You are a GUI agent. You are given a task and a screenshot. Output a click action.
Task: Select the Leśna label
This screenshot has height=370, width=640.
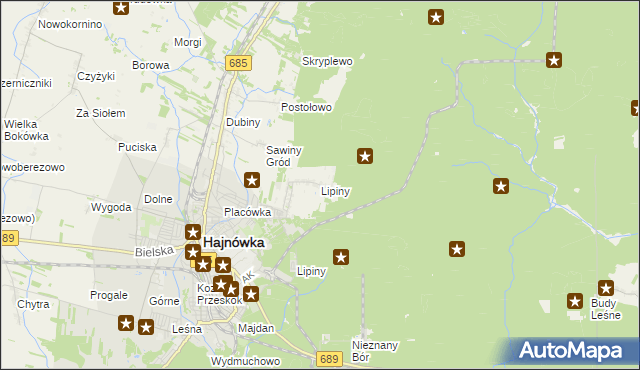(x=187, y=329)
